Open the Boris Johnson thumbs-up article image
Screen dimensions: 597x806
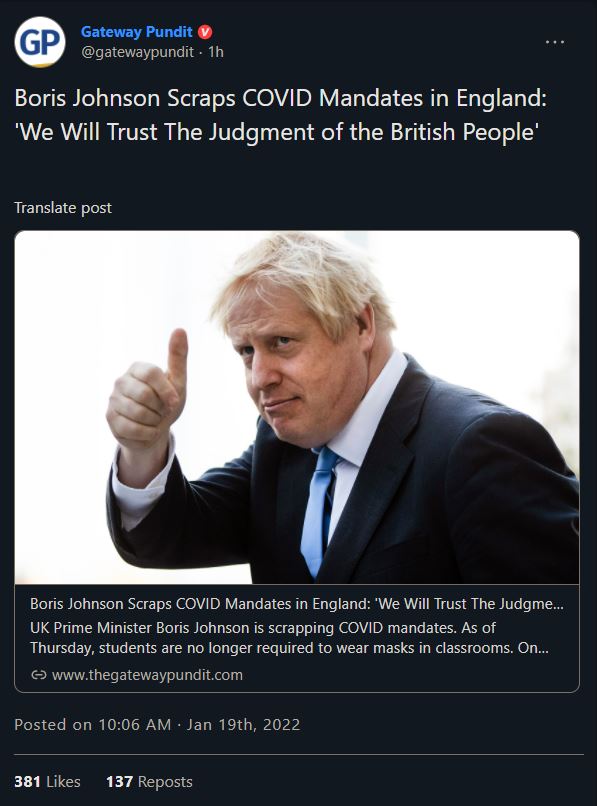tap(297, 407)
